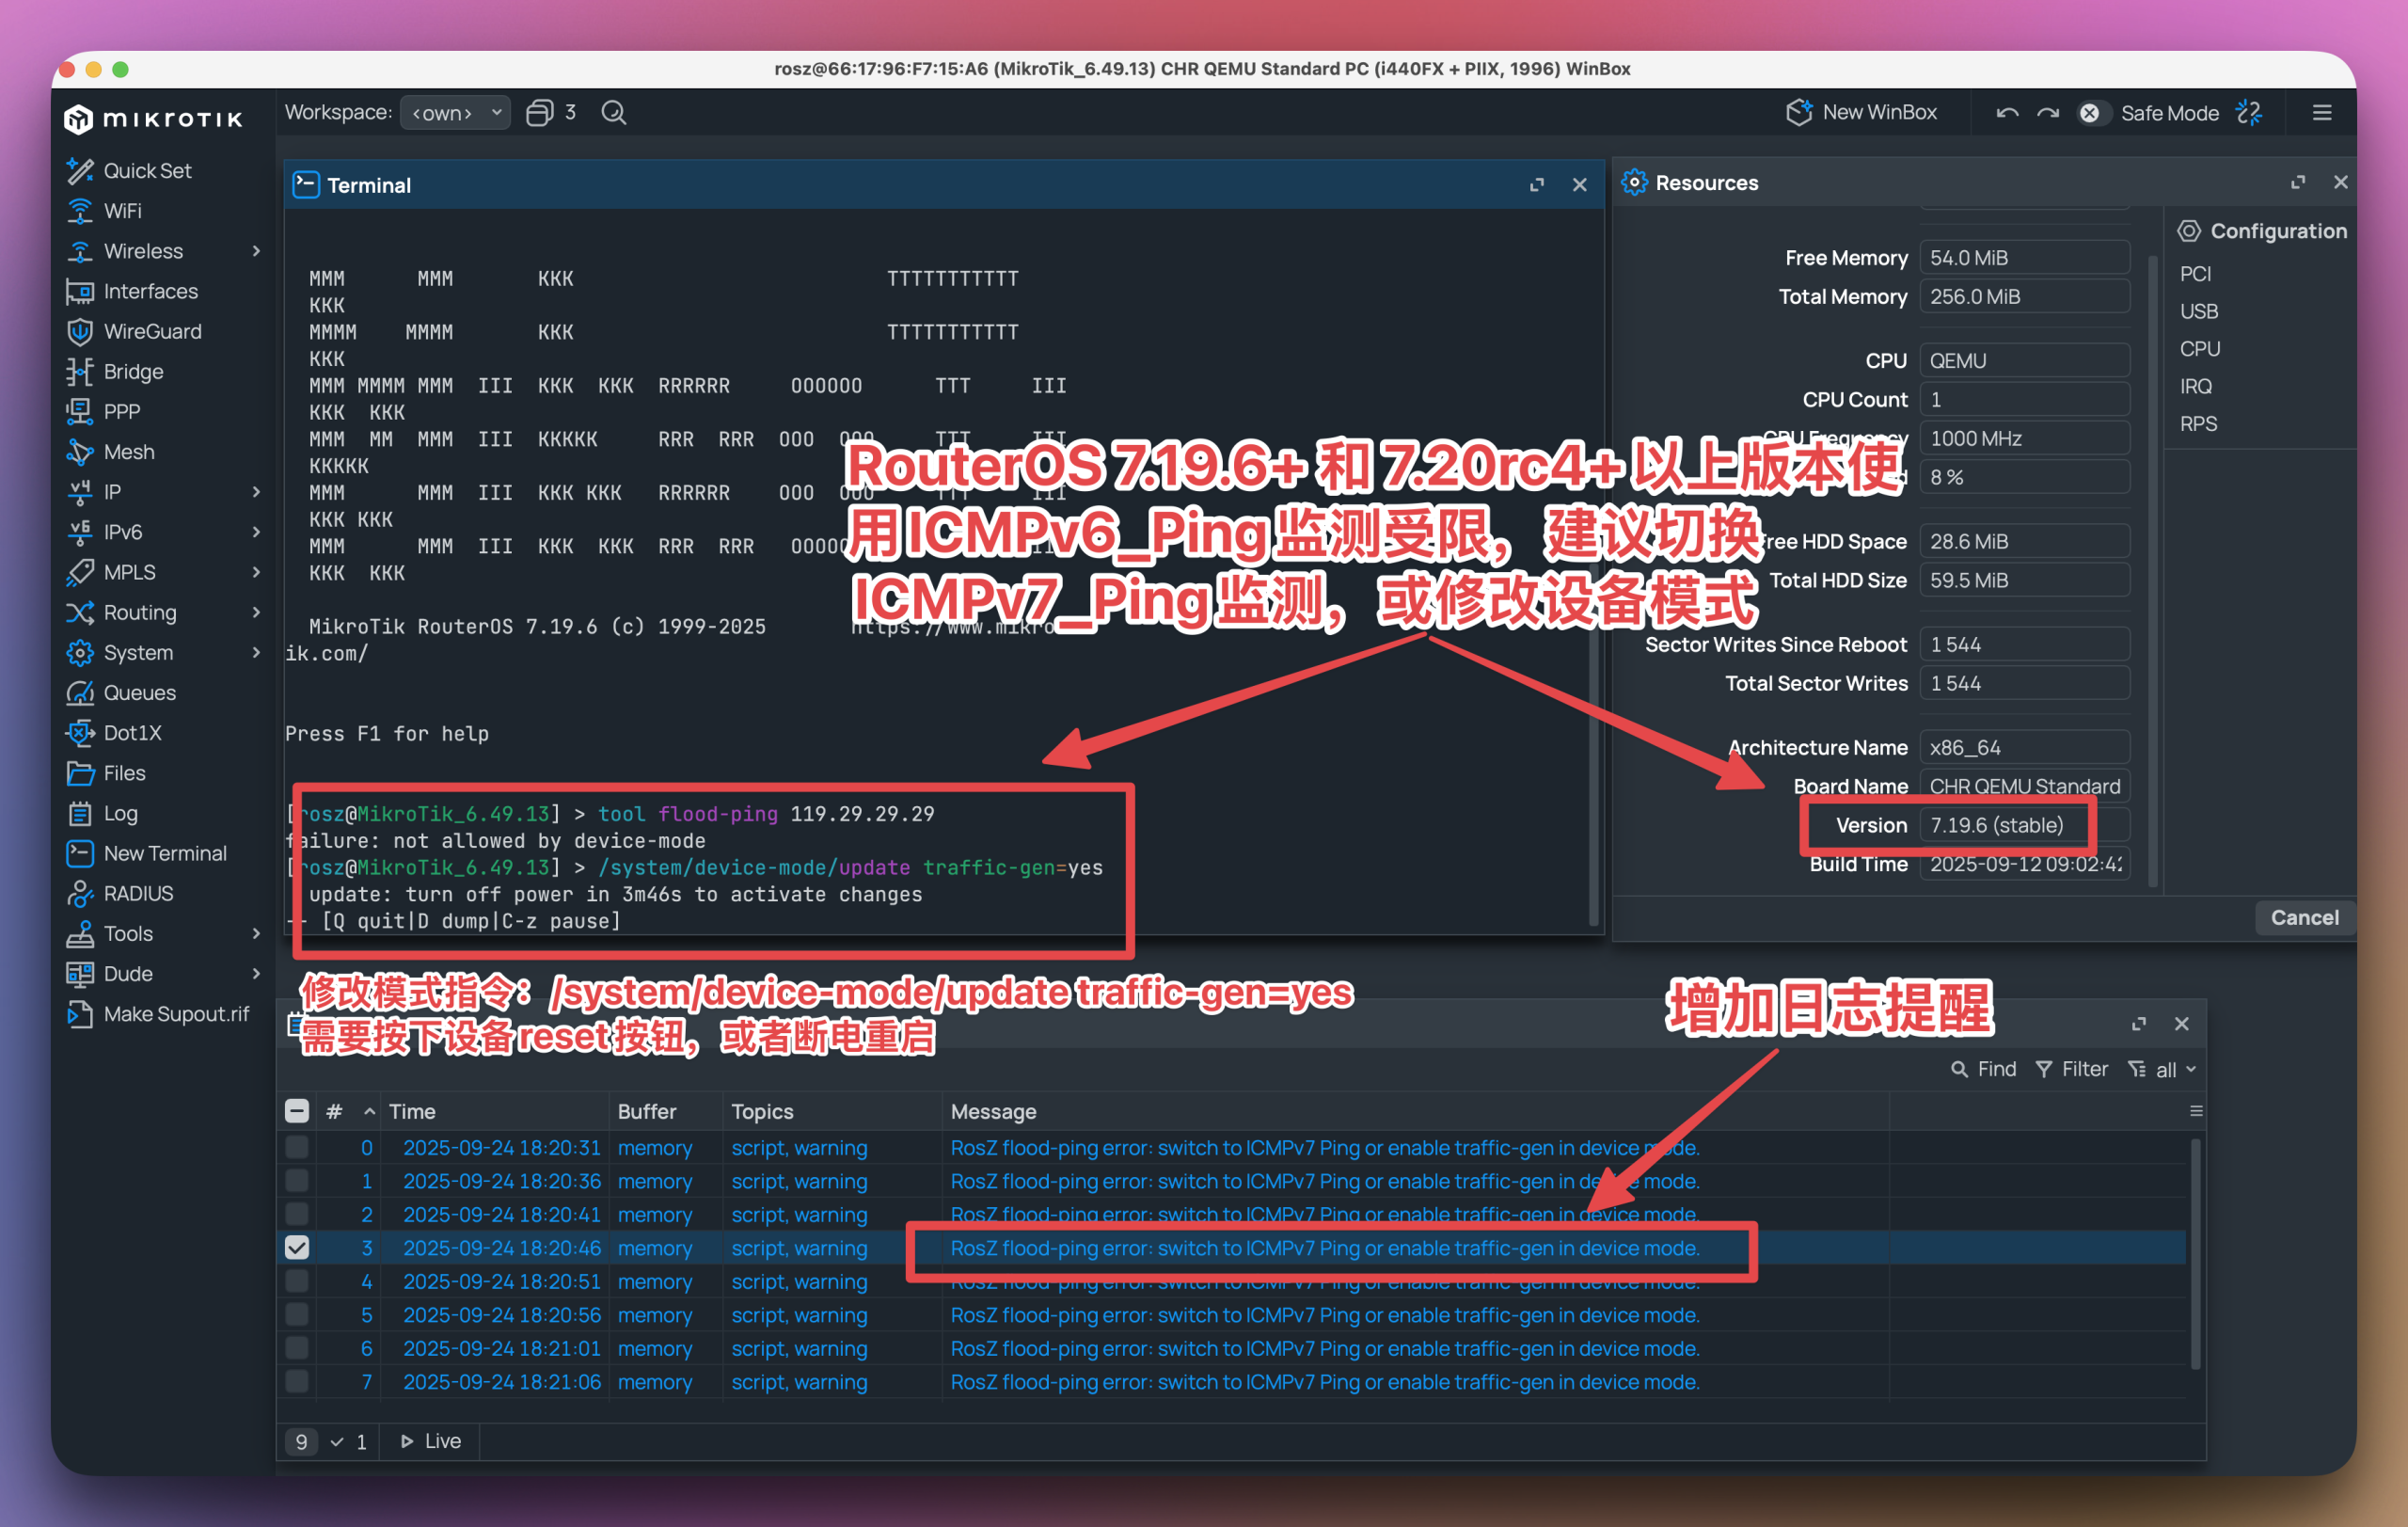
Task: Open the hamburger menu icon at top right
Action: coord(2322,113)
